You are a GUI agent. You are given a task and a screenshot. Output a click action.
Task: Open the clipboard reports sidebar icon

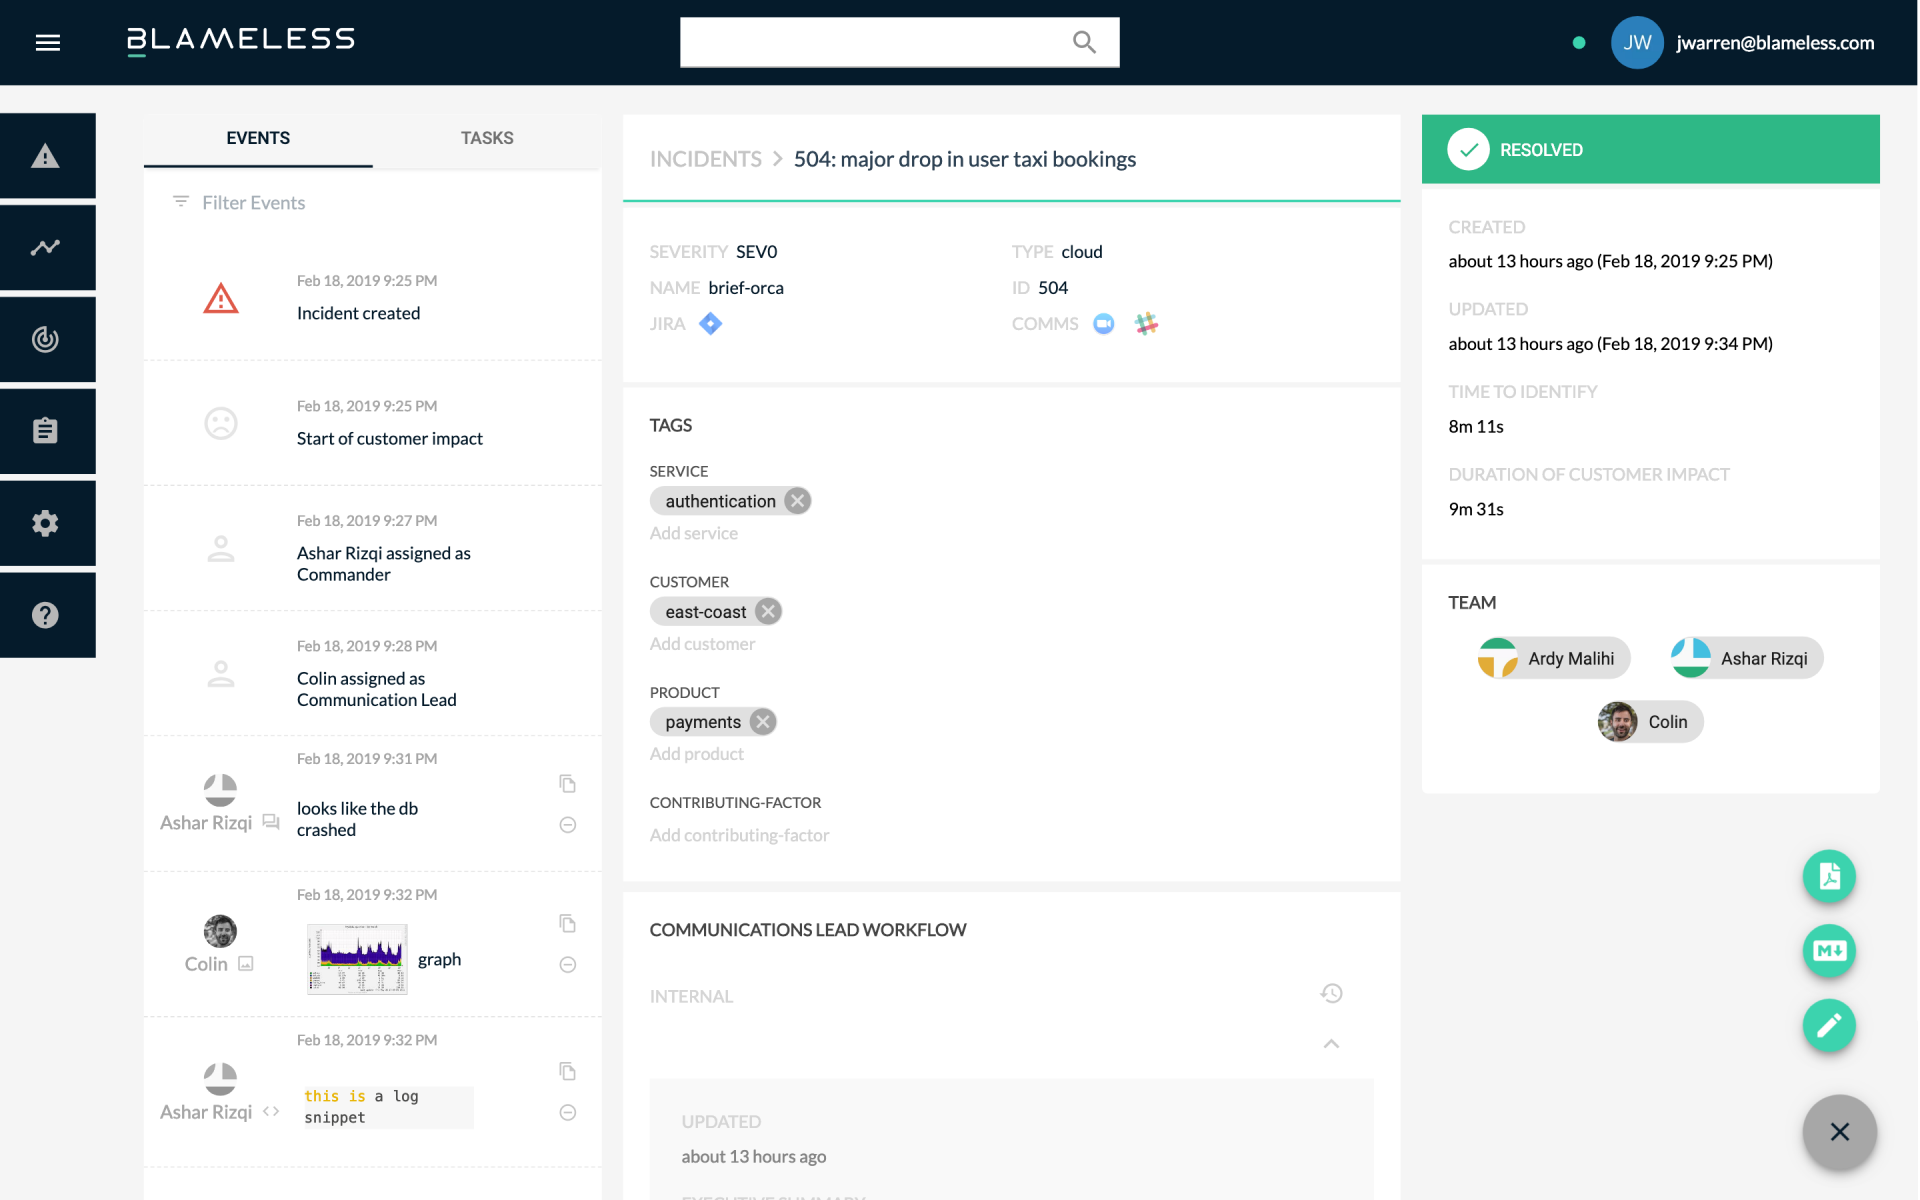(x=46, y=431)
